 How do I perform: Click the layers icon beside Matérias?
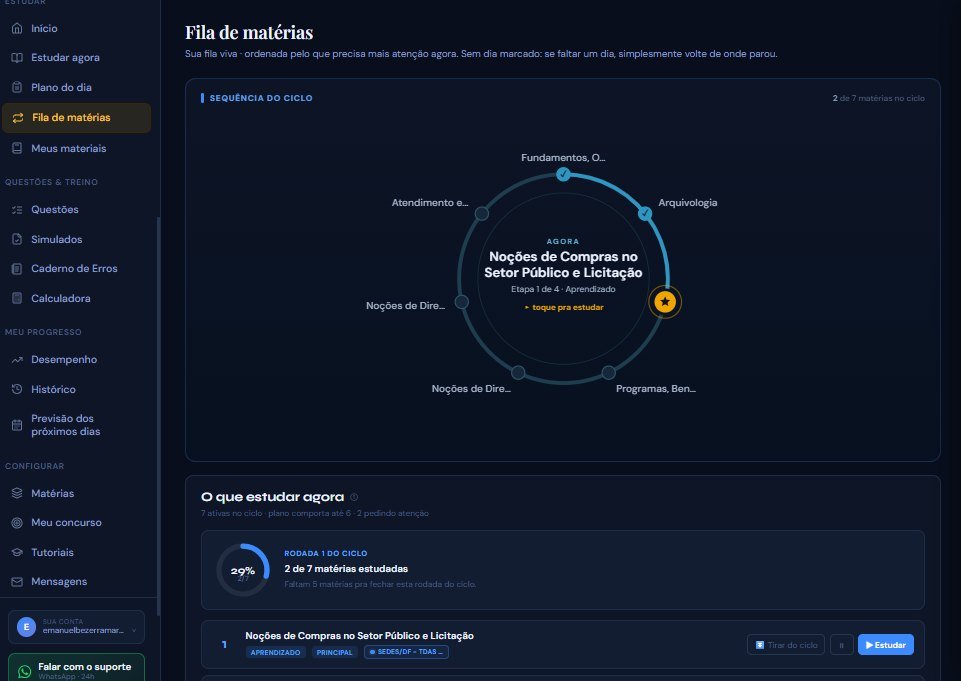17,493
